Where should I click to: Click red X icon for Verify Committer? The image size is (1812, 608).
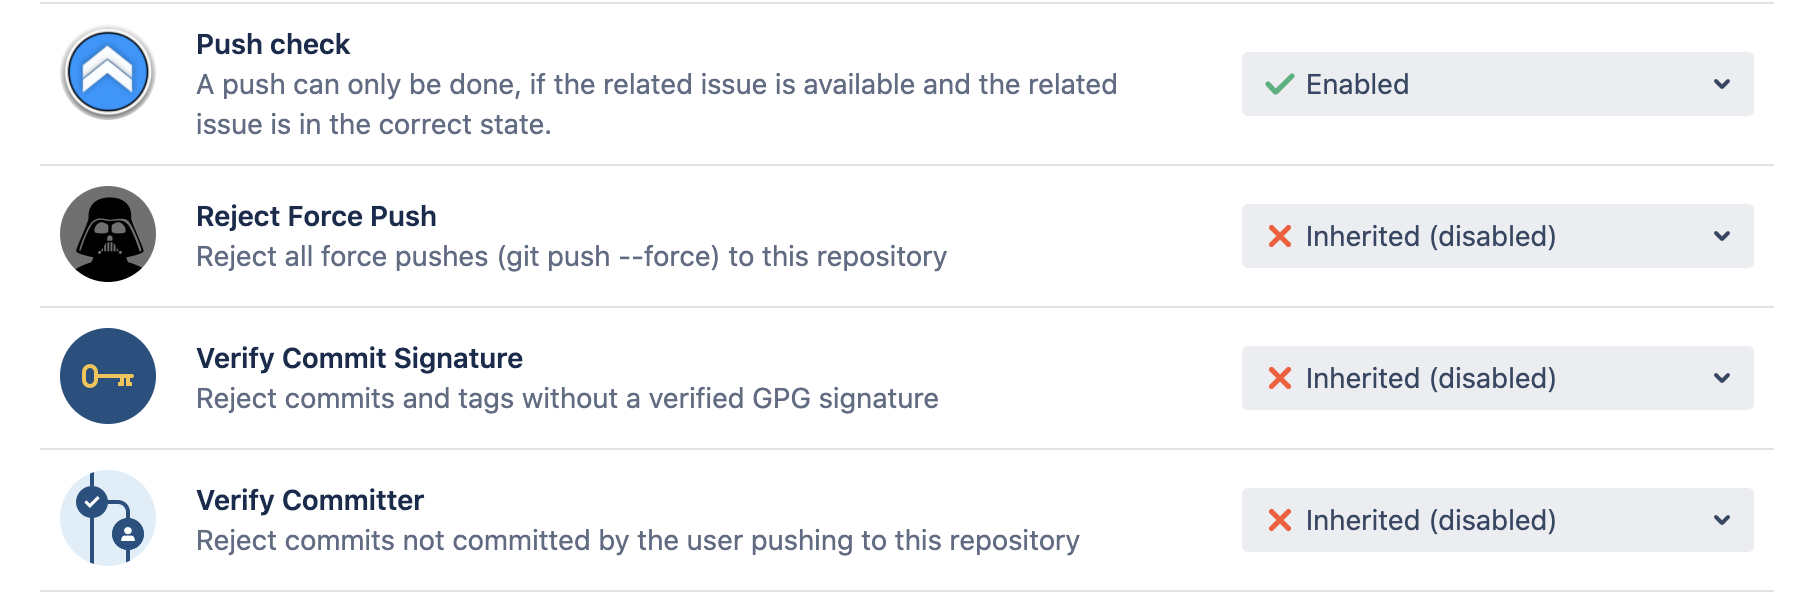coord(1279,520)
